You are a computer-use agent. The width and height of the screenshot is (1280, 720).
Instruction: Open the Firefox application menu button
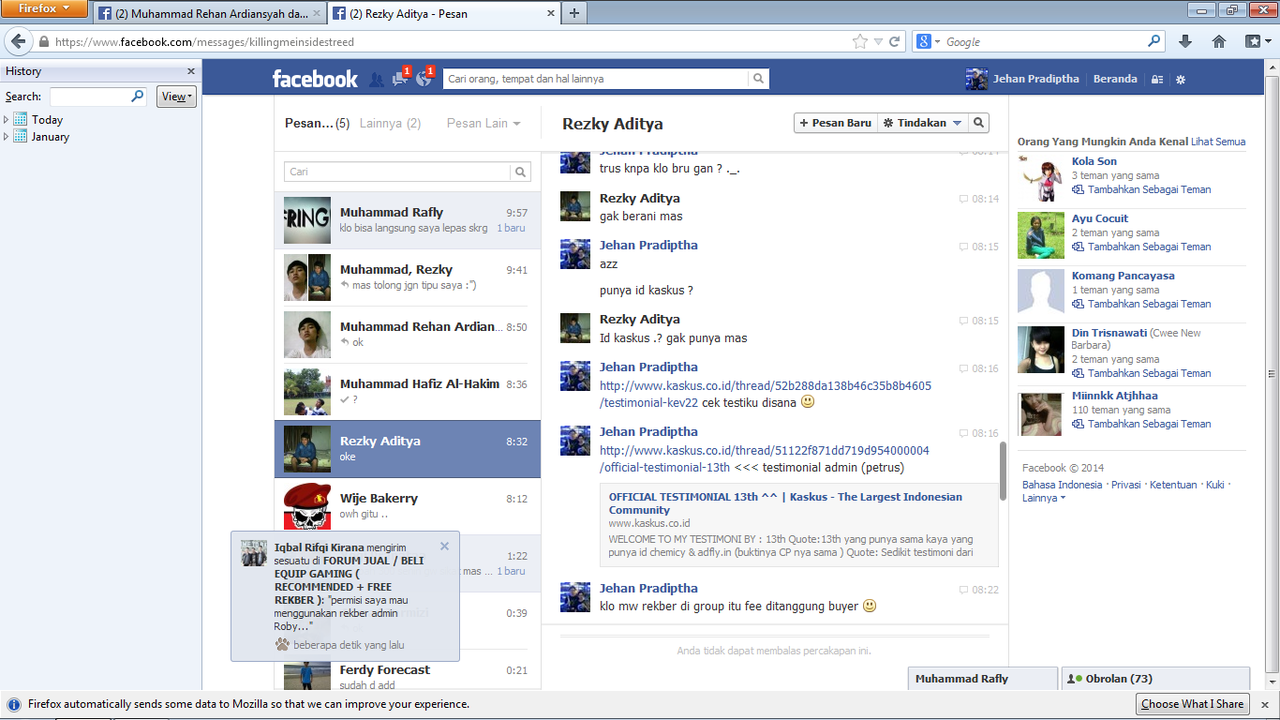44,9
